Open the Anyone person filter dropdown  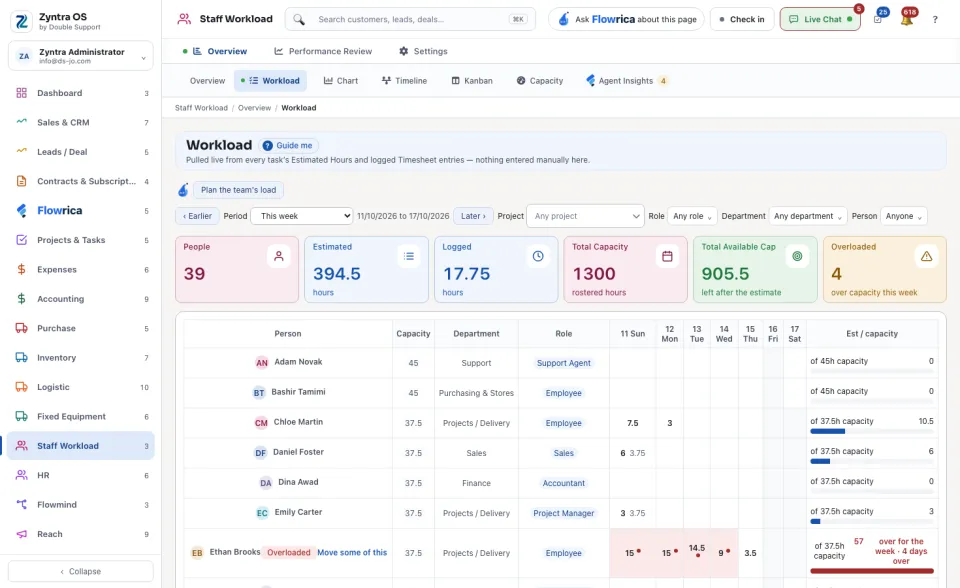(x=904, y=216)
